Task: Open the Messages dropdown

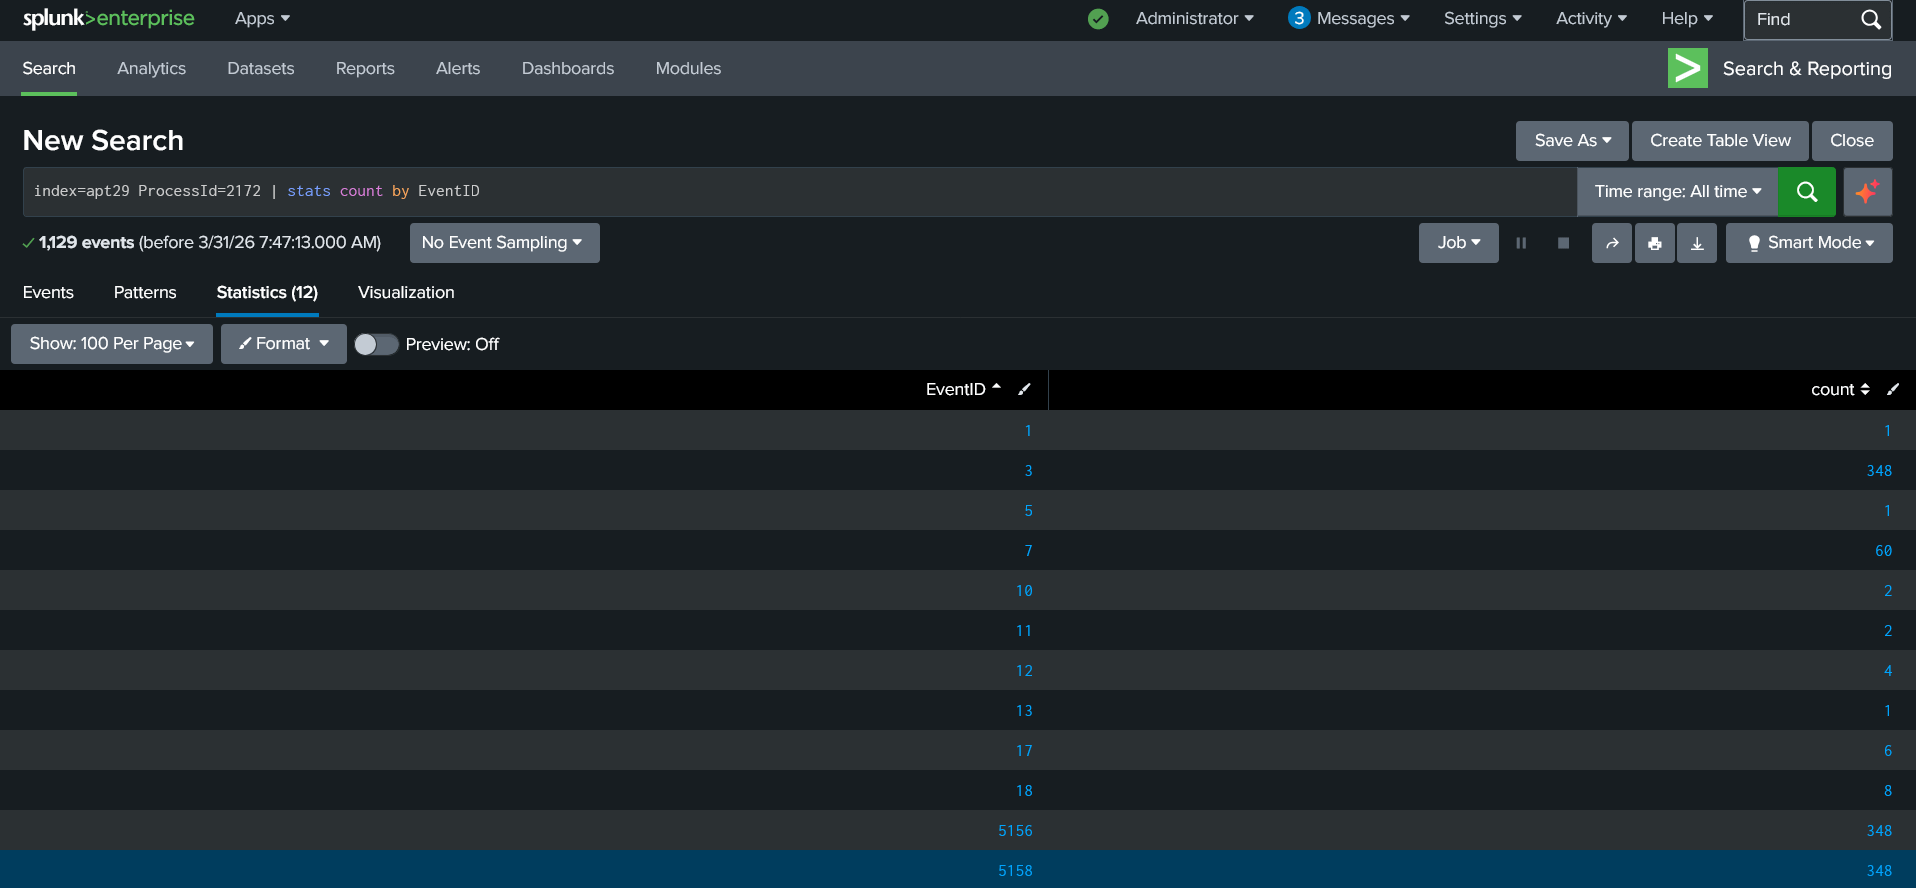Action: tap(1362, 18)
